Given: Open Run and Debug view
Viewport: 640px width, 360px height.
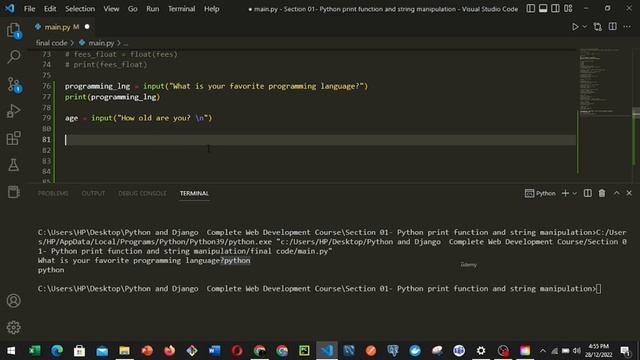Looking at the screenshot, I should click(13, 111).
